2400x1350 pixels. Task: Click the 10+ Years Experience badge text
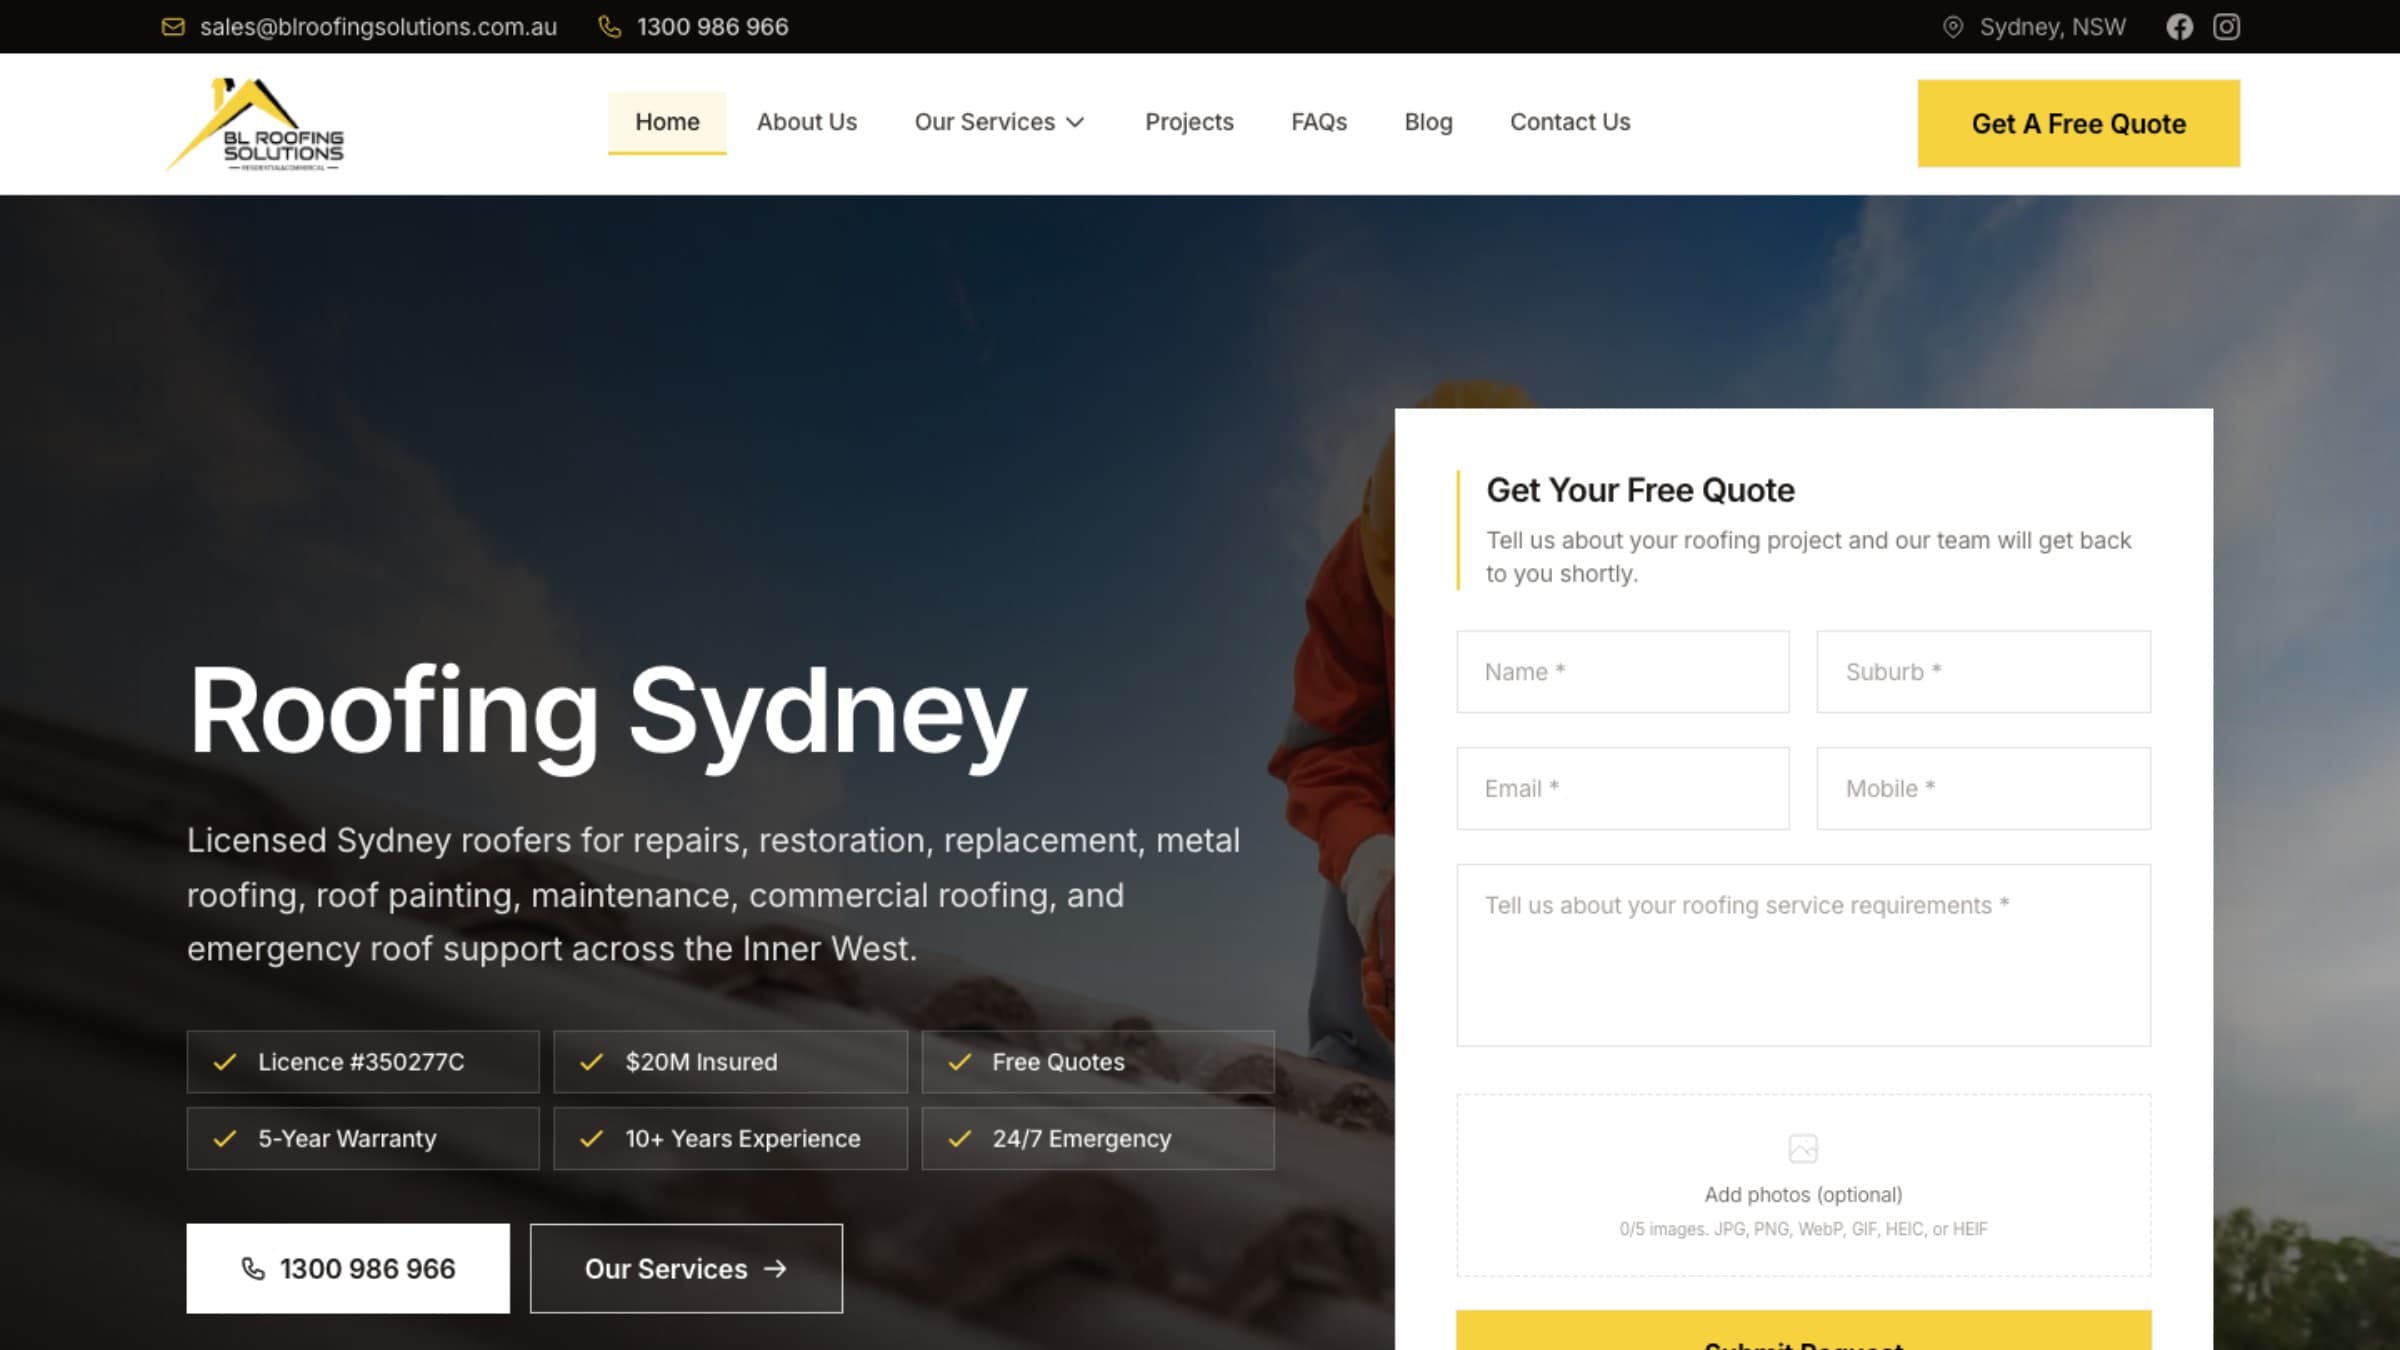coord(742,1139)
